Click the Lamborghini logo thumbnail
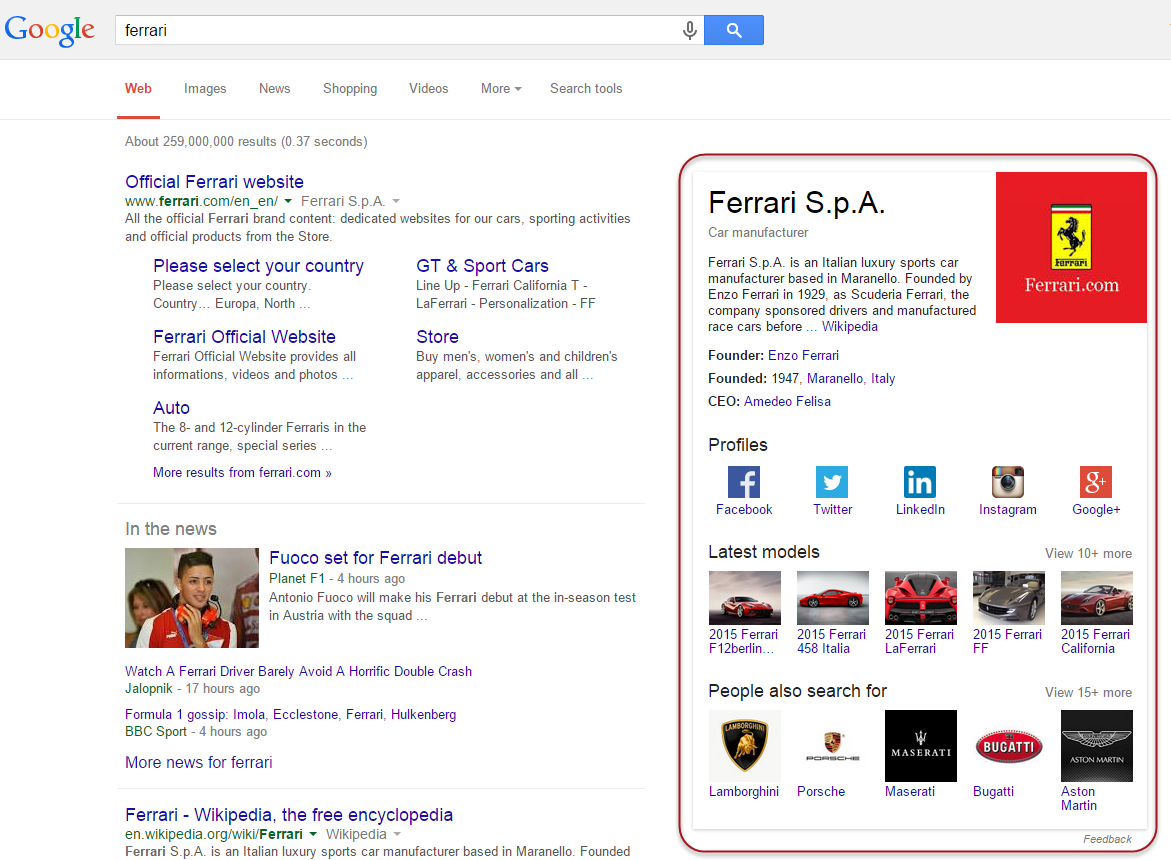 coord(744,745)
